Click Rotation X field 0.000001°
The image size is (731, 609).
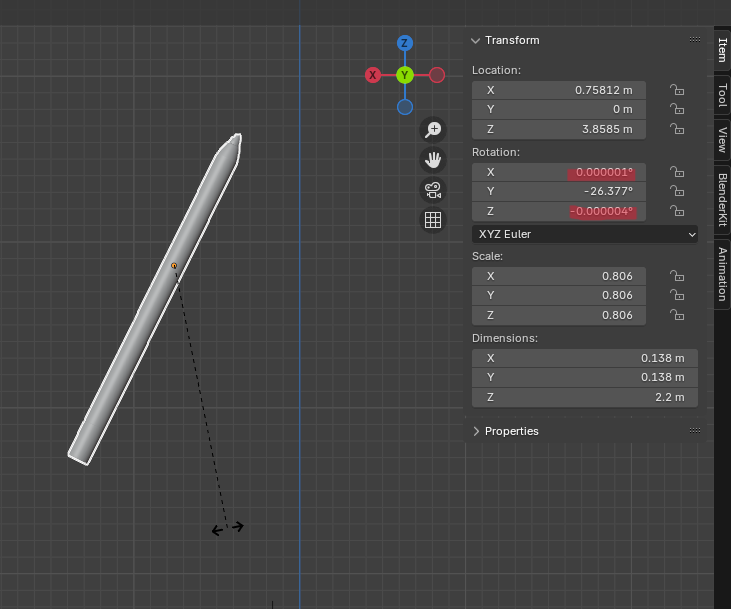coord(559,172)
